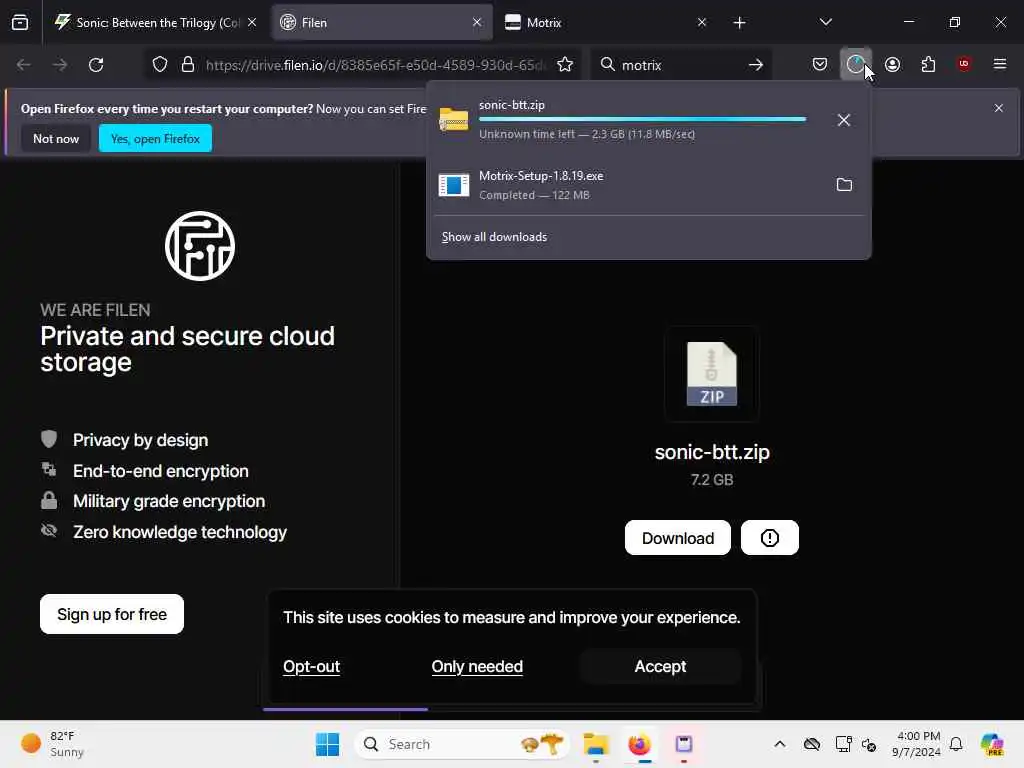Reload the current page
Image resolution: width=1024 pixels, height=768 pixels.
point(96,65)
